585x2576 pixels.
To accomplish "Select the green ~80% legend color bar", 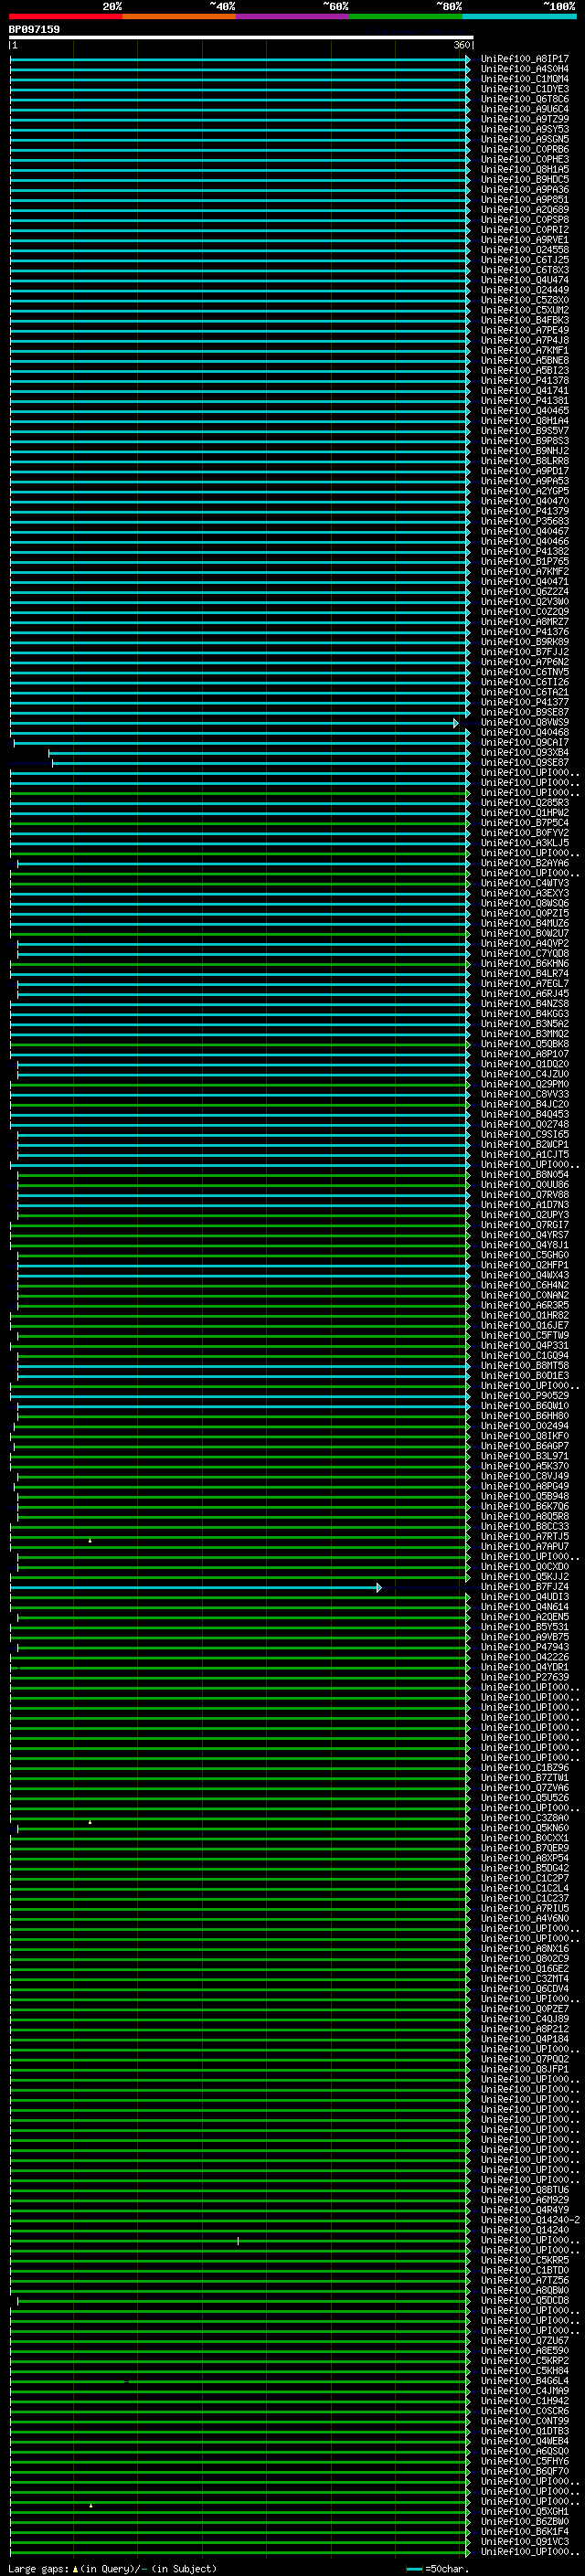I will [x=406, y=16].
